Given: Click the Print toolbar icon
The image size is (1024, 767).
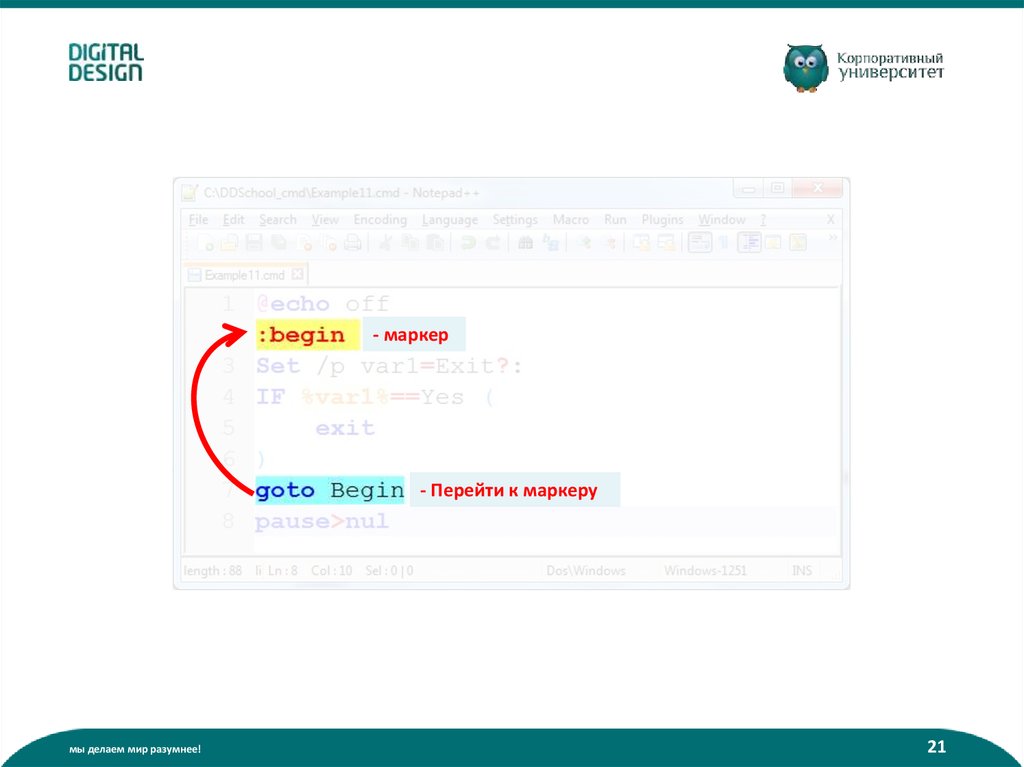Looking at the screenshot, I should [x=352, y=243].
